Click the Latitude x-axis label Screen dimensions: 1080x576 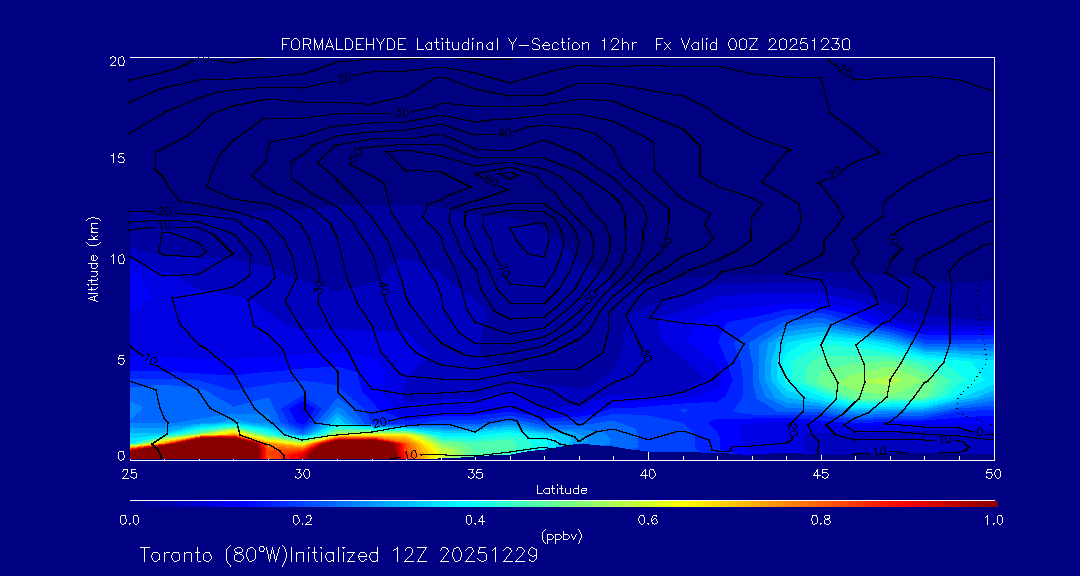(x=561, y=489)
